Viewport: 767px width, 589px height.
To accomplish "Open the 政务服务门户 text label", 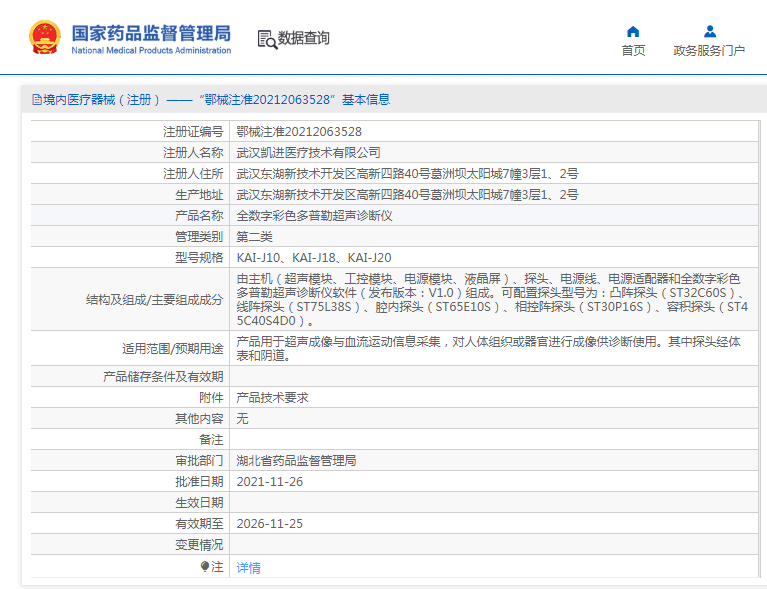I will pyautogui.click(x=709, y=51).
